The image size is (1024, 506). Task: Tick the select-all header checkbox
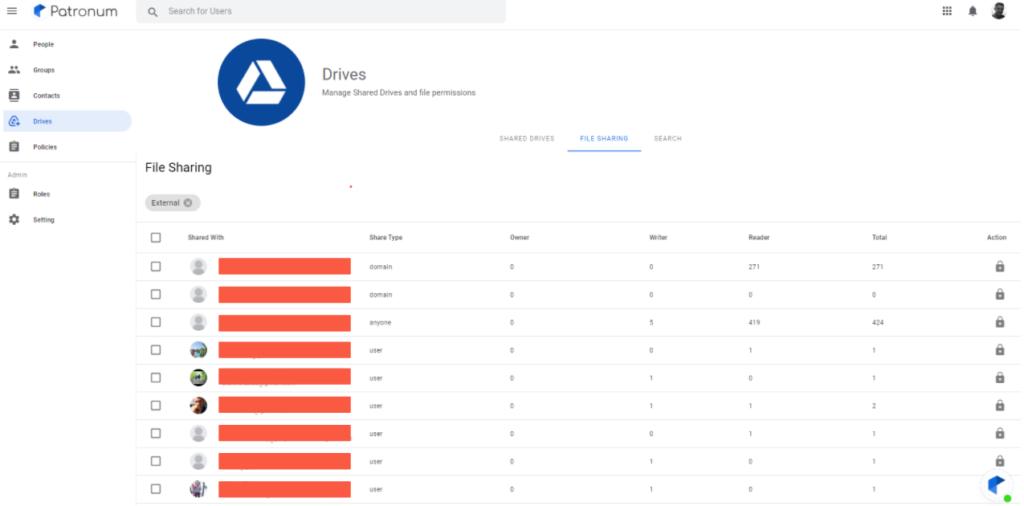pyautogui.click(x=155, y=238)
